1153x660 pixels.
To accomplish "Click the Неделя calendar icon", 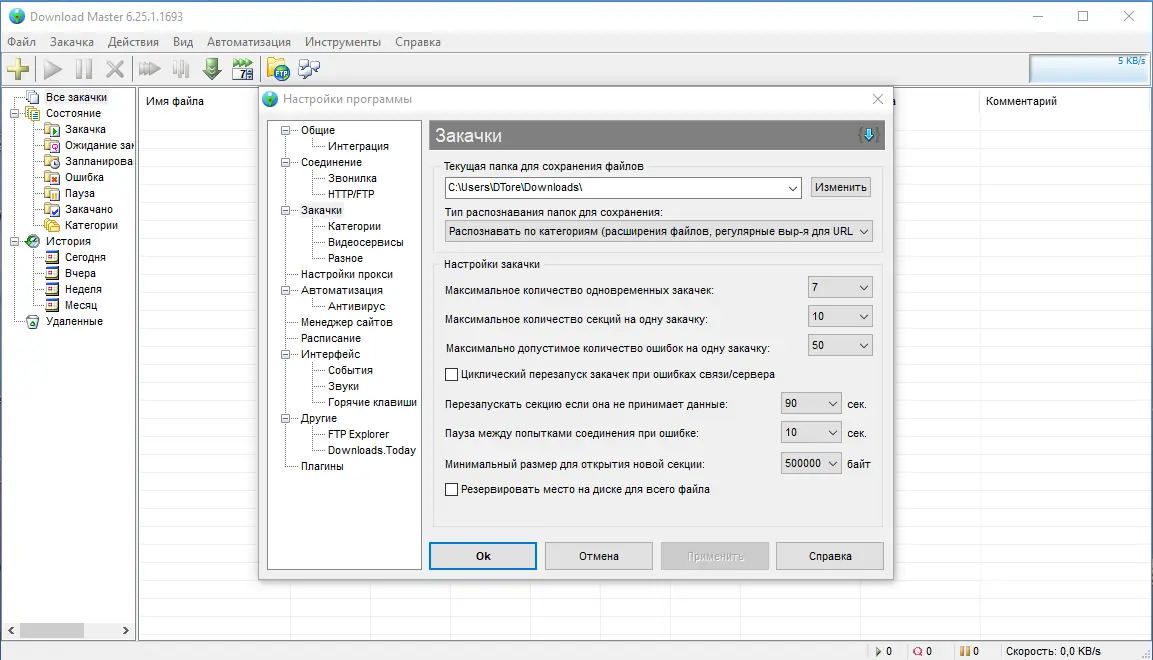I will (x=51, y=289).
